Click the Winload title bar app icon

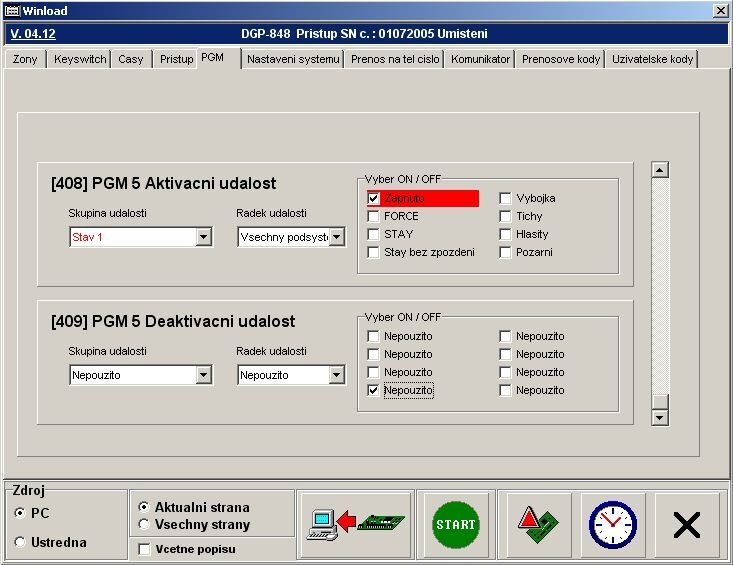[11, 10]
